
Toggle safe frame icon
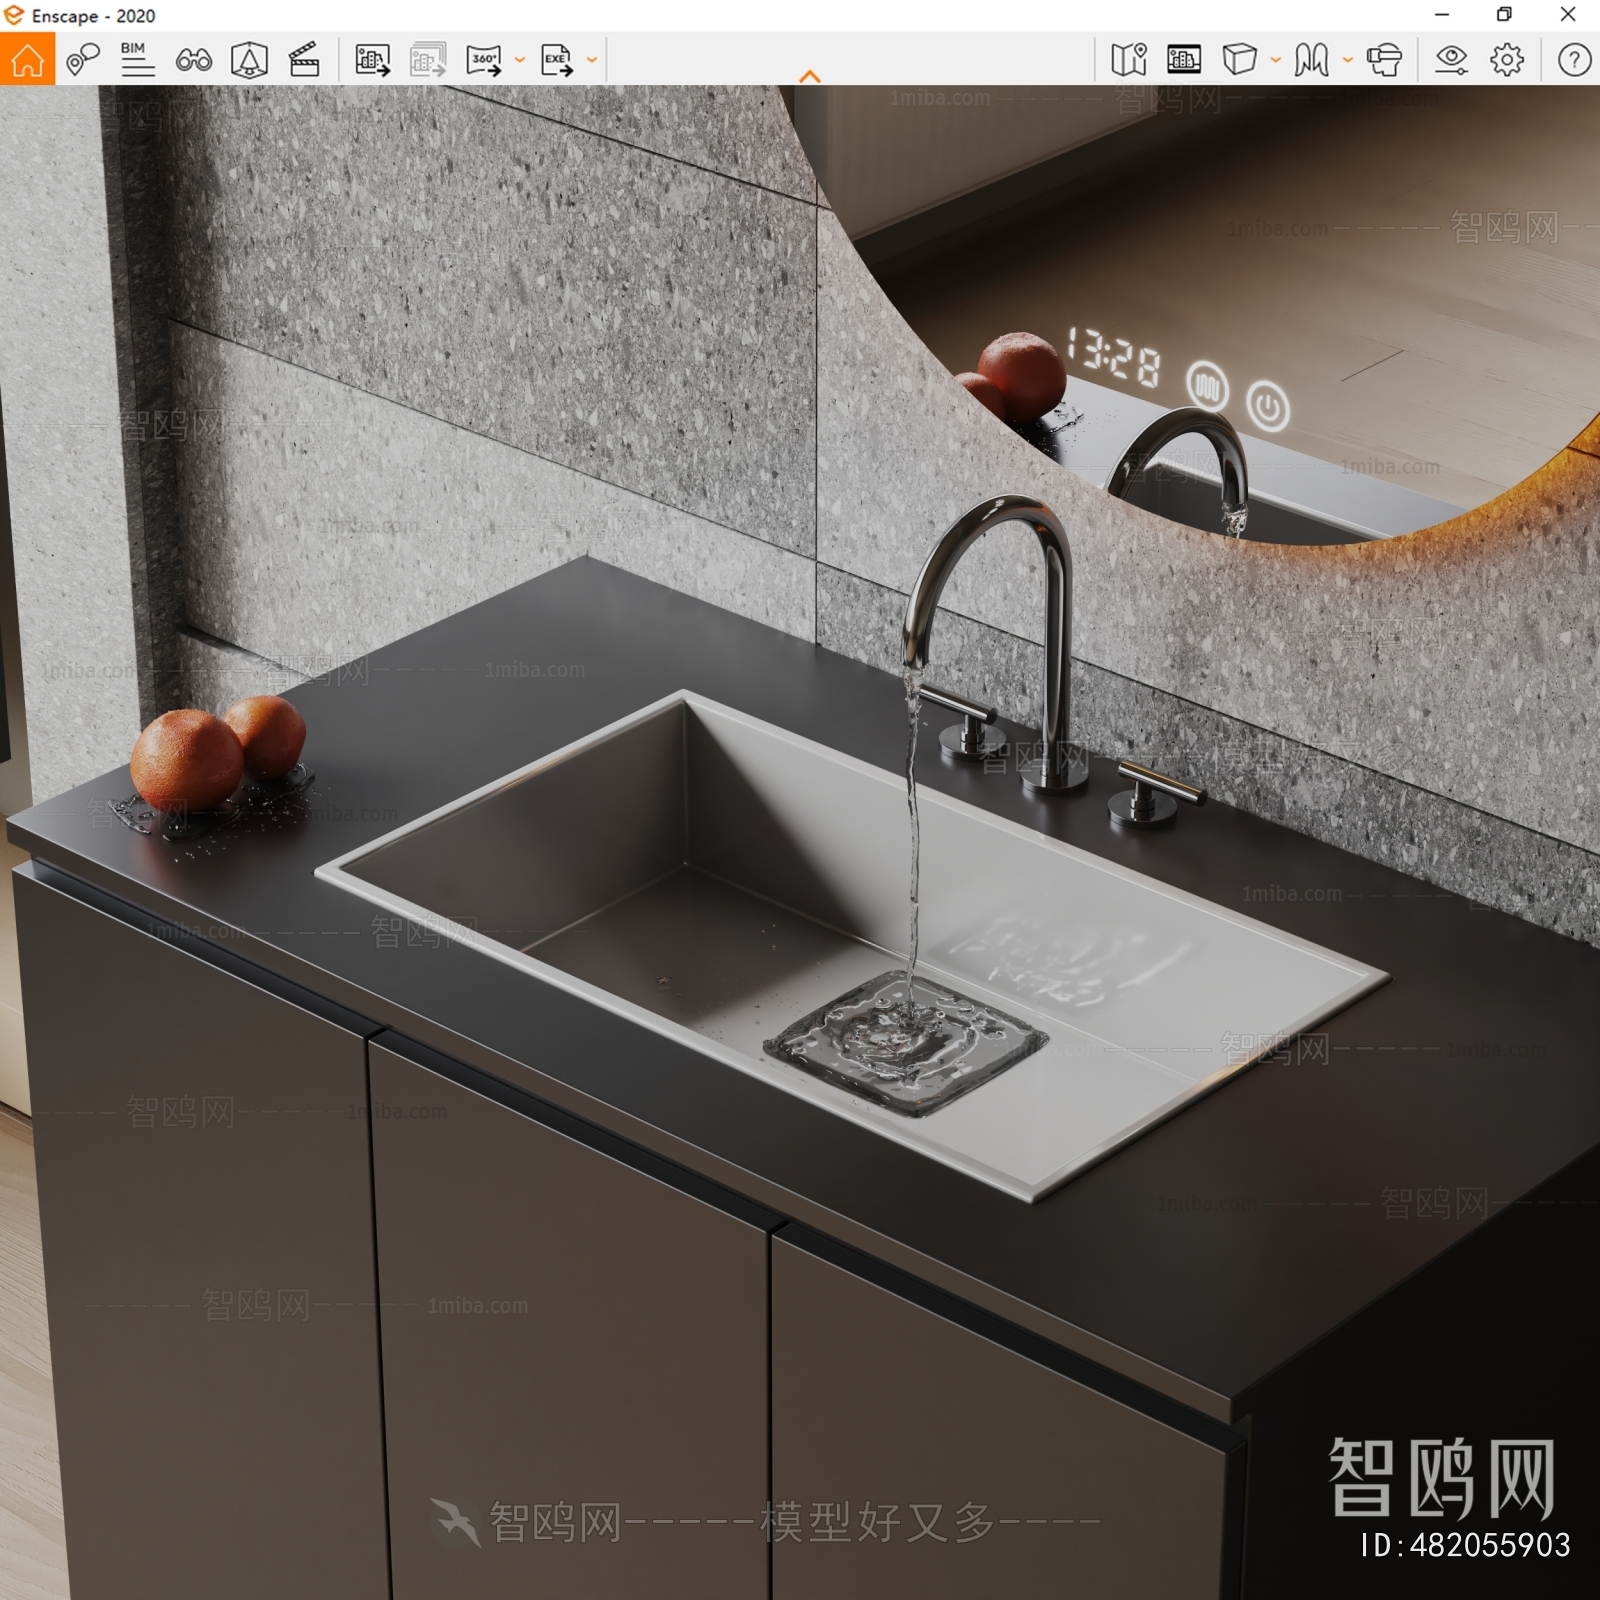pos(249,60)
